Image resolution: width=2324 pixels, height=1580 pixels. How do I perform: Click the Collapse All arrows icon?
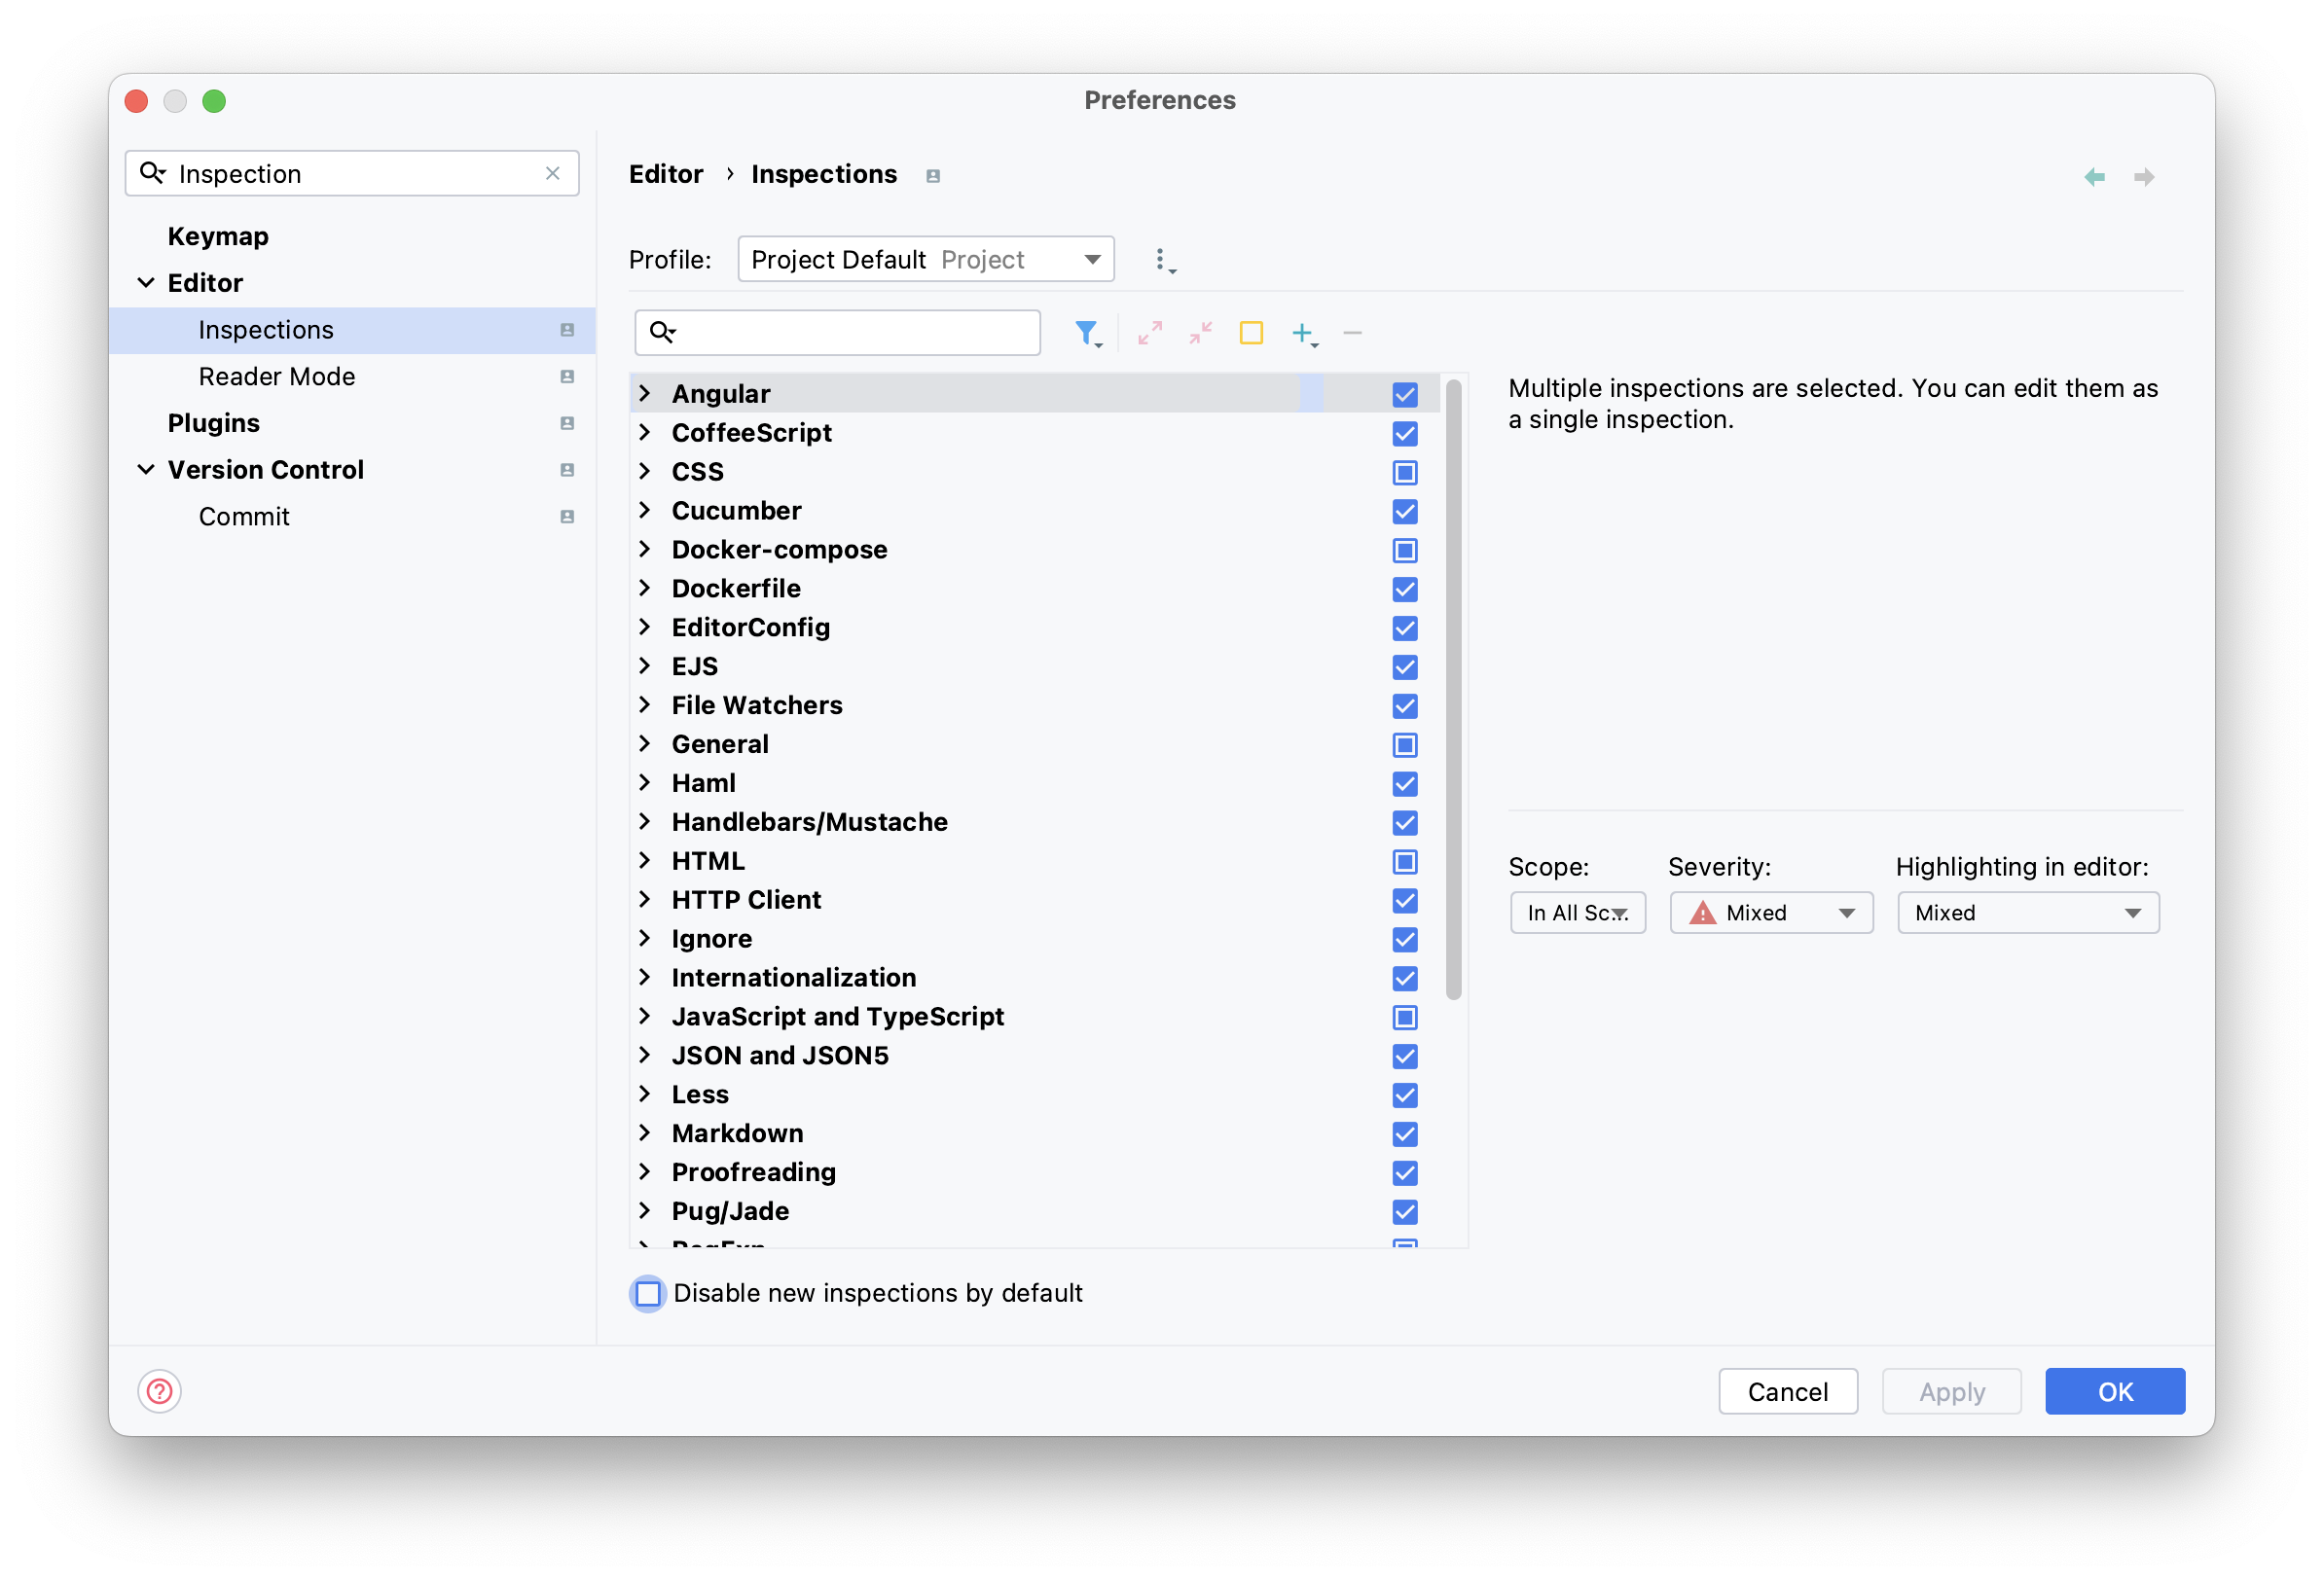tap(1200, 333)
